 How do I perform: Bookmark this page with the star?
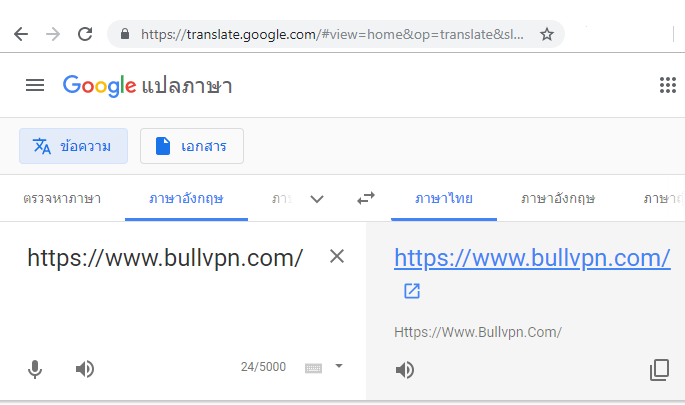[x=547, y=34]
